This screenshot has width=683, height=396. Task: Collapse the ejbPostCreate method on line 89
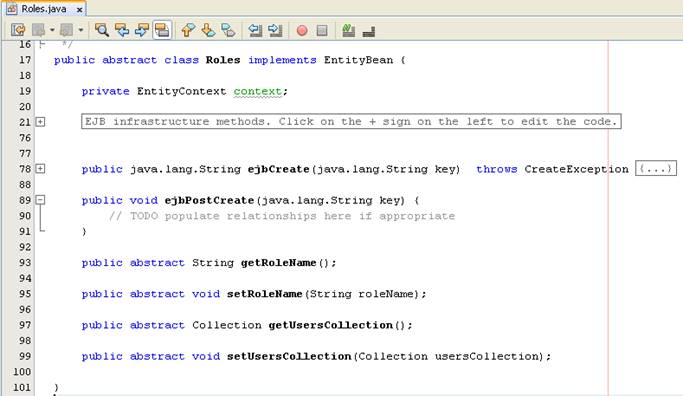point(40,200)
